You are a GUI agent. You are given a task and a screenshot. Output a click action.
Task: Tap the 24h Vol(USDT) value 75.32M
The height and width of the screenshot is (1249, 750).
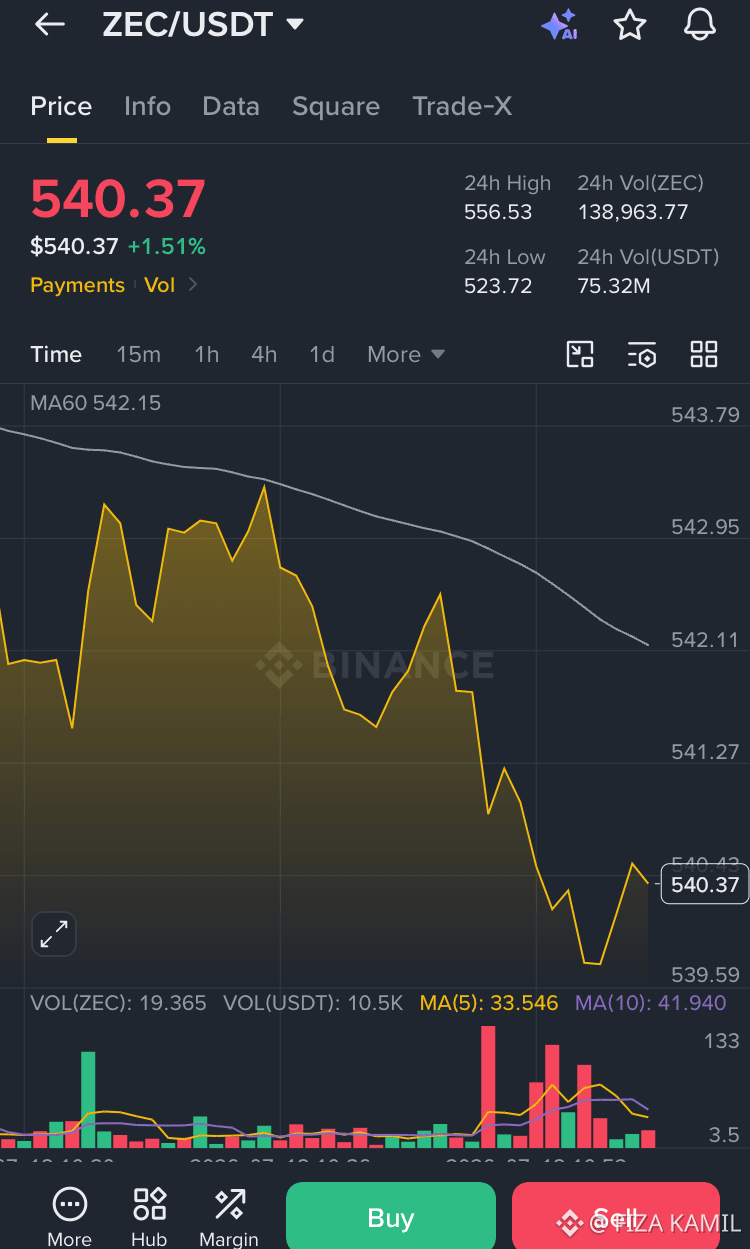pos(614,286)
